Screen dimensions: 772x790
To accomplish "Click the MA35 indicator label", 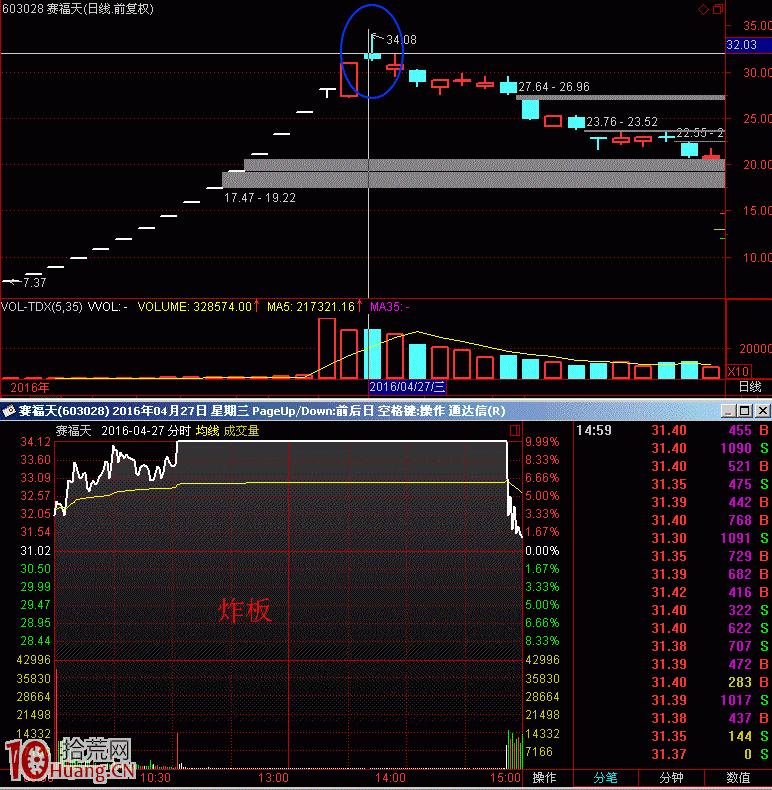I will click(389, 306).
